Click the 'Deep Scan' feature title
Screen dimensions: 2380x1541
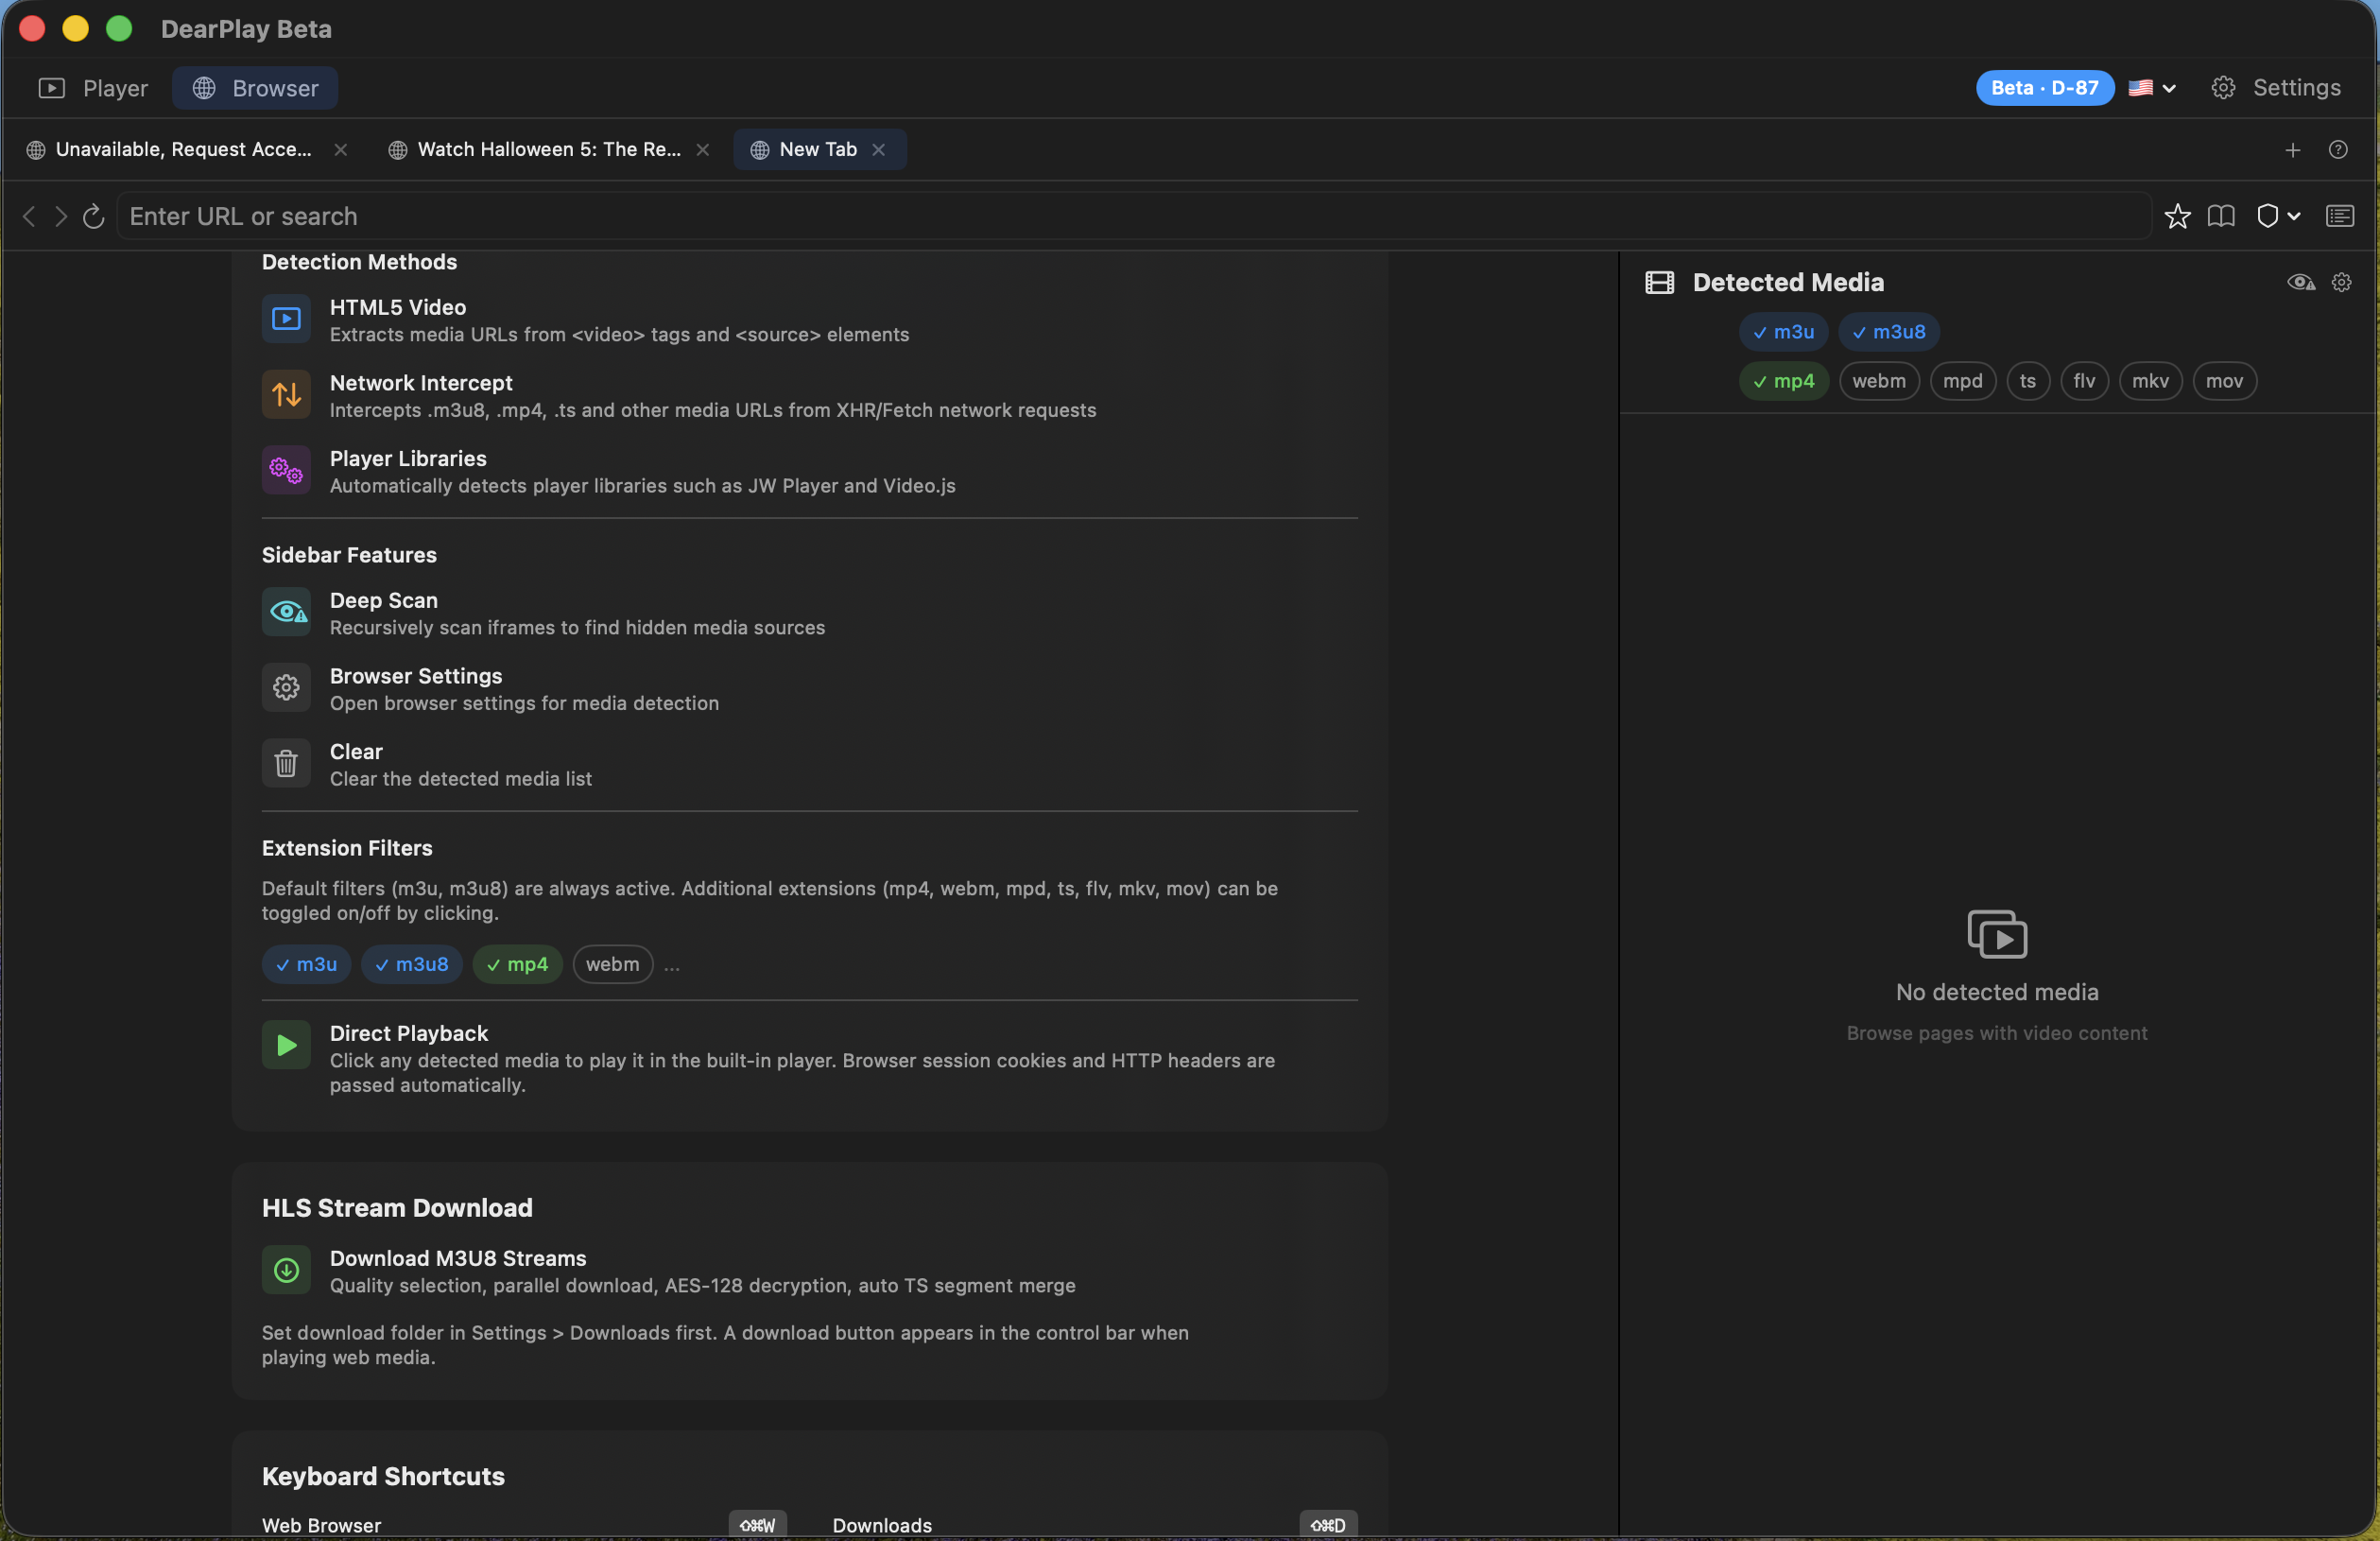384,600
